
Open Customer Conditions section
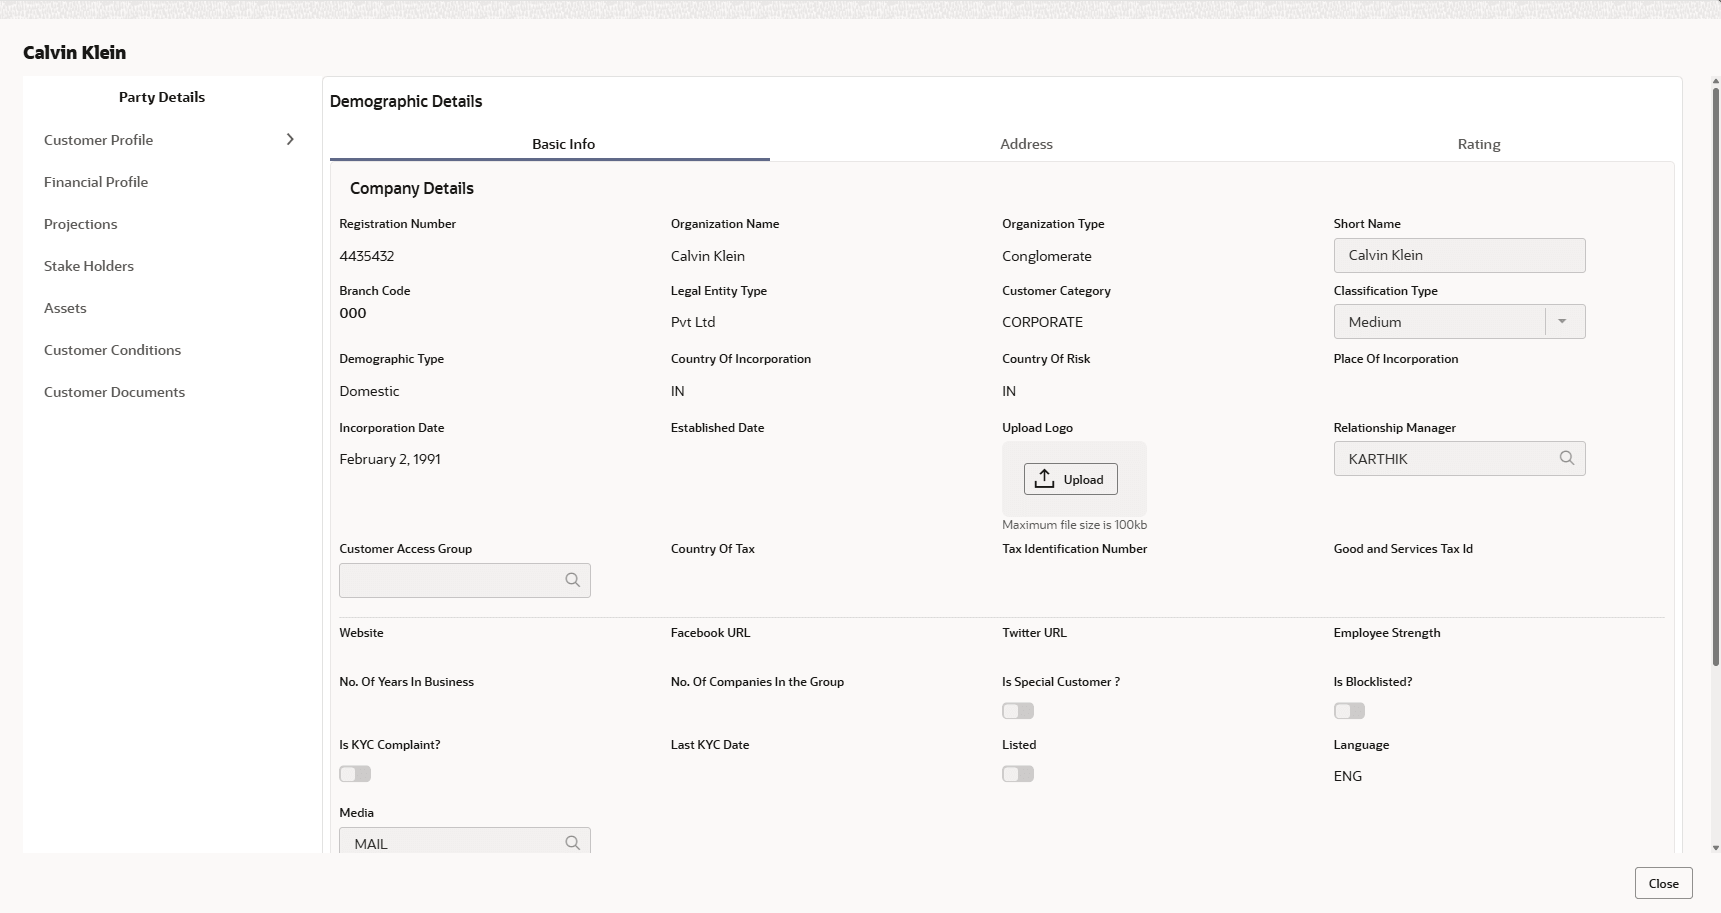coord(113,350)
